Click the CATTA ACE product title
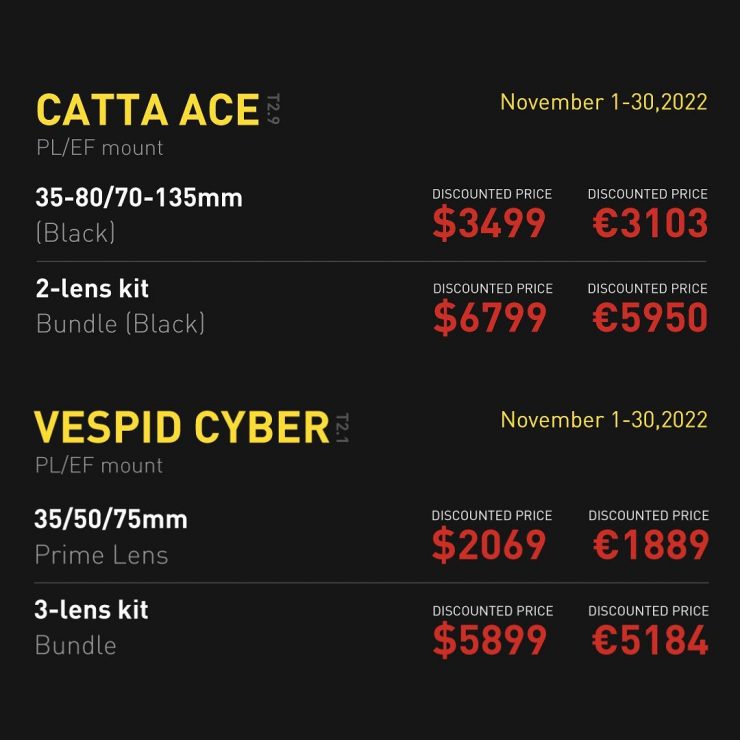This screenshot has width=740, height=740. 148,111
